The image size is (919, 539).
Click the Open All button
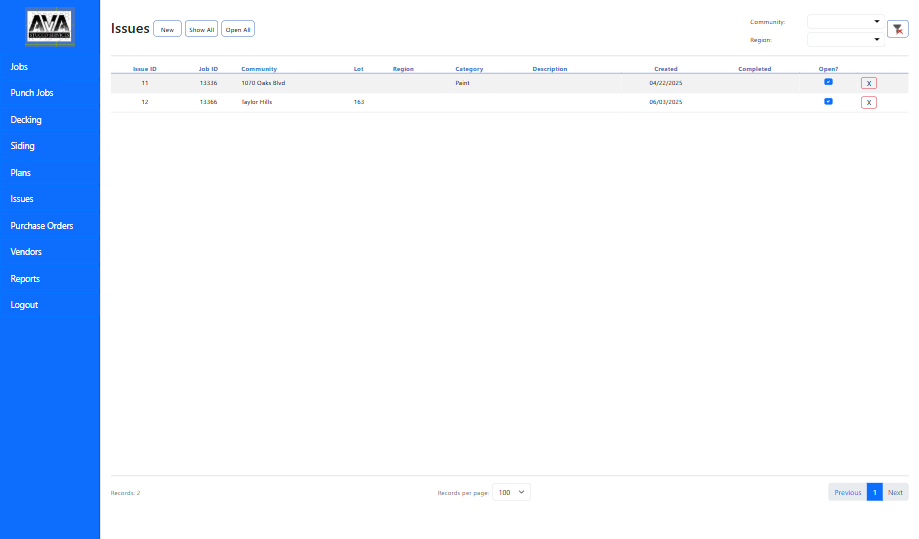pos(238,30)
